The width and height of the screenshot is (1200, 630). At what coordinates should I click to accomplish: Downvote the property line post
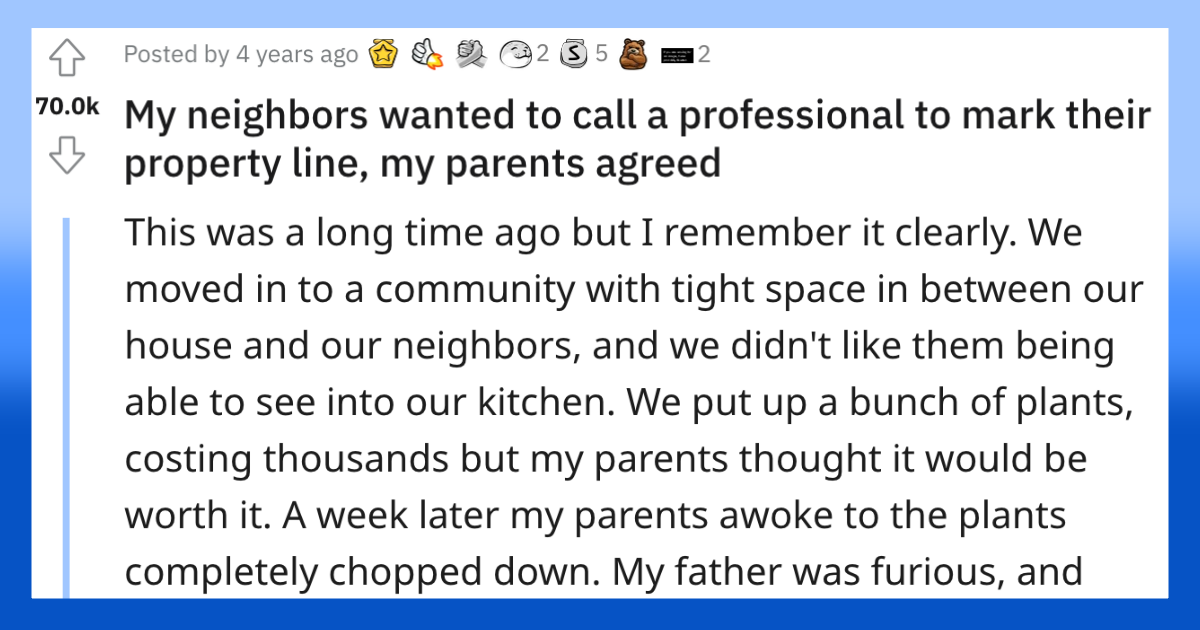click(x=66, y=155)
